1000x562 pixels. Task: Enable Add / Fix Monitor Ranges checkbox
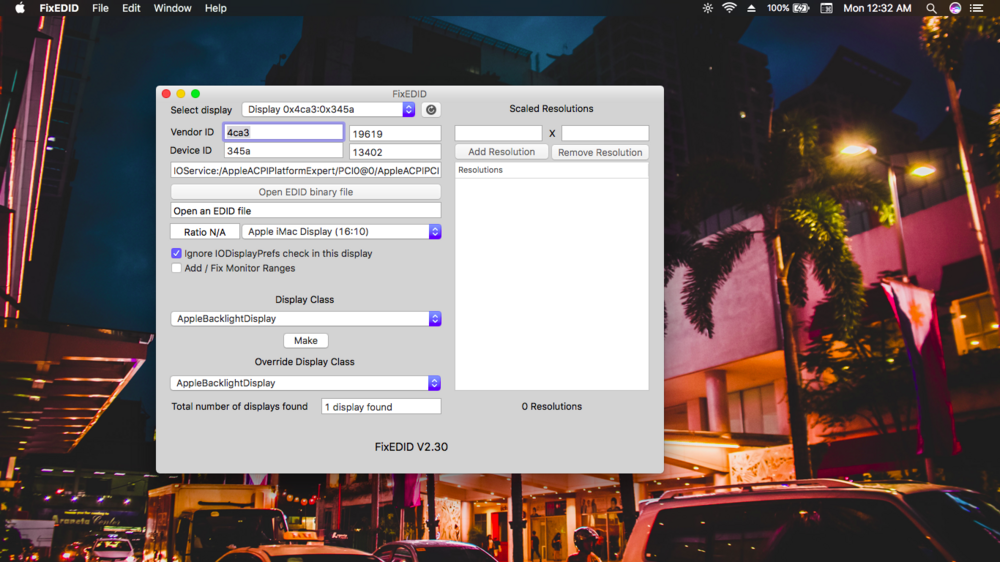[177, 268]
